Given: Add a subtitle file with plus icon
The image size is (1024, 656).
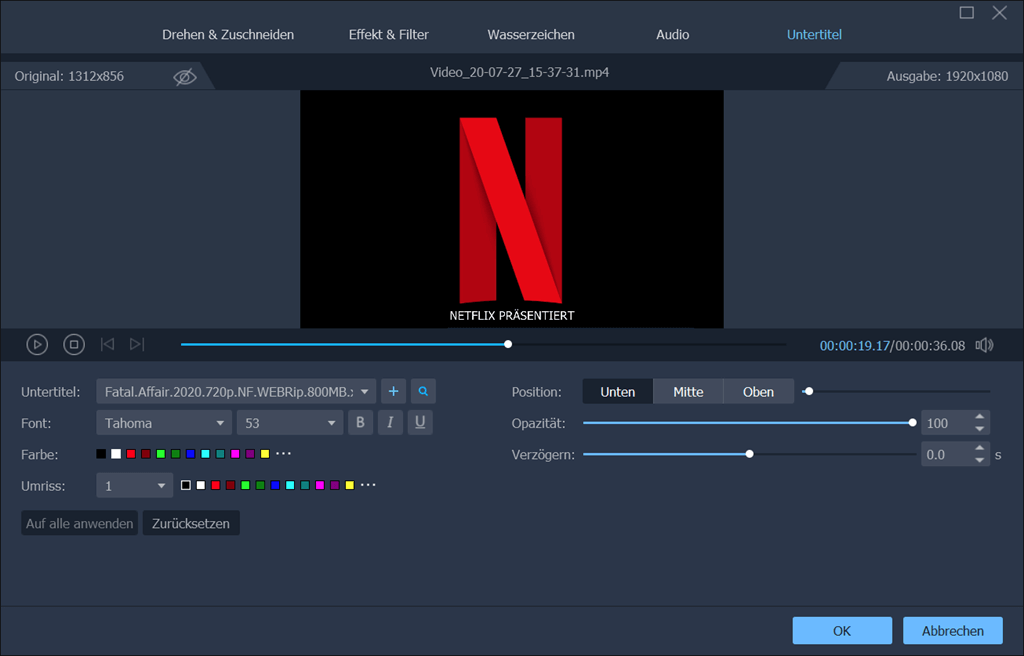Looking at the screenshot, I should point(393,391).
